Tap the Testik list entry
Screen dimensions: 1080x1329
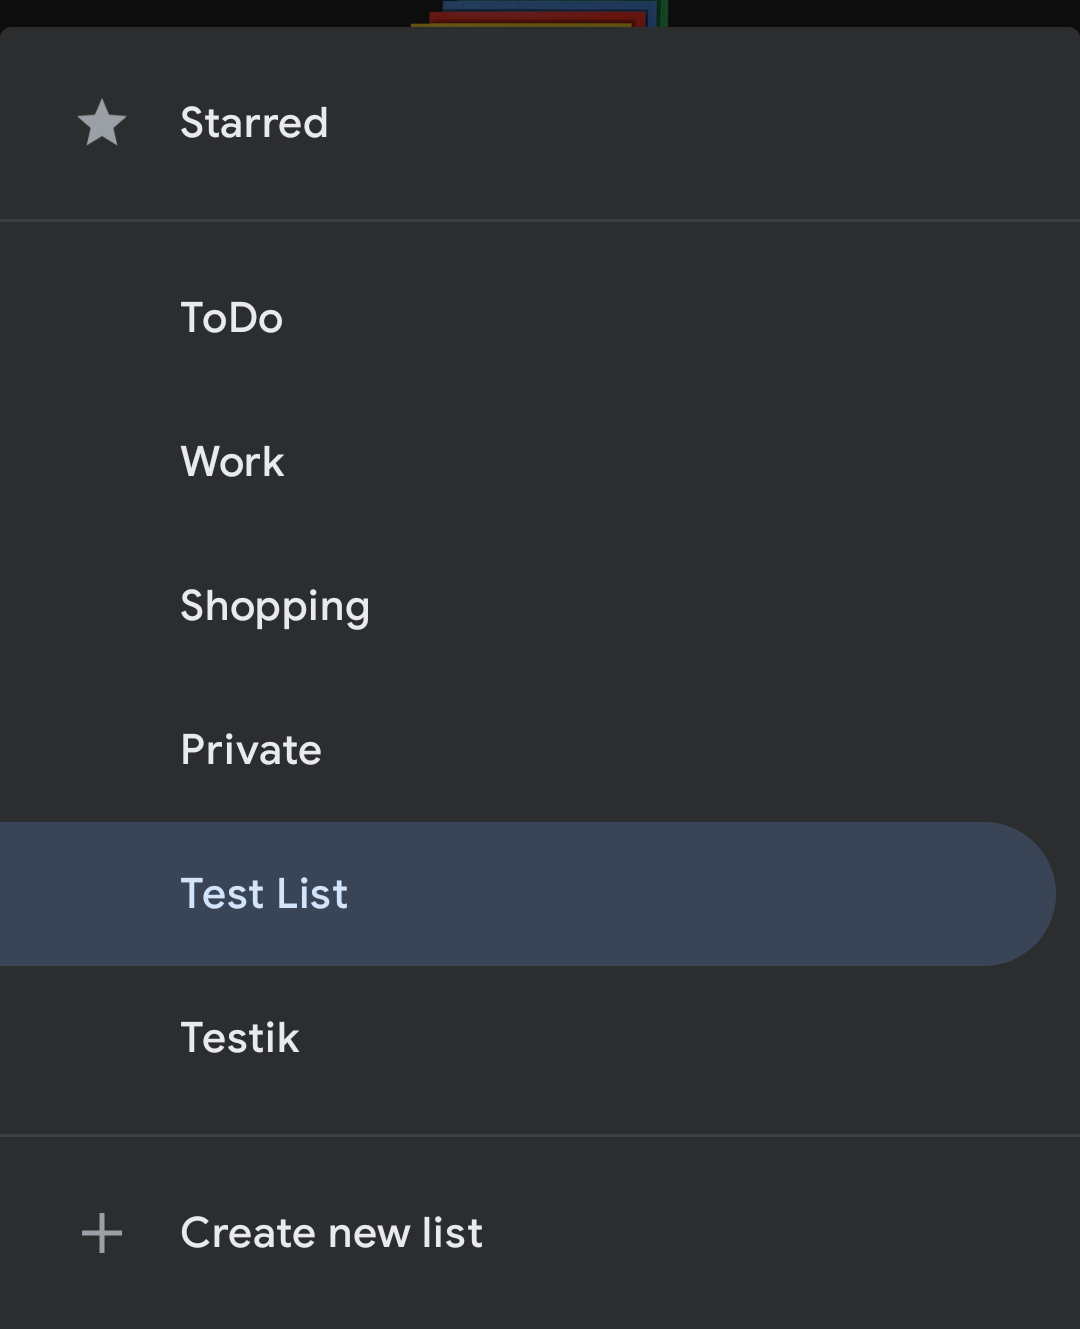[x=239, y=1038]
